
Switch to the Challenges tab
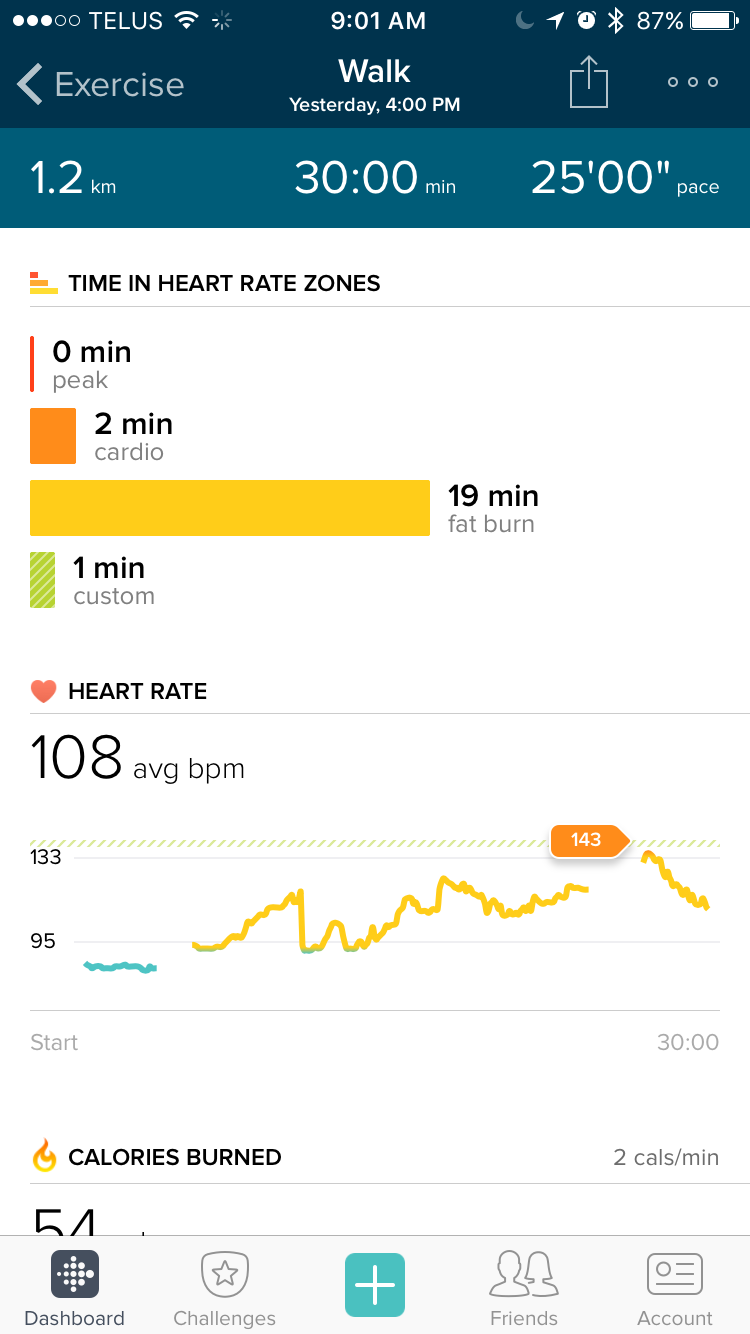click(224, 1288)
